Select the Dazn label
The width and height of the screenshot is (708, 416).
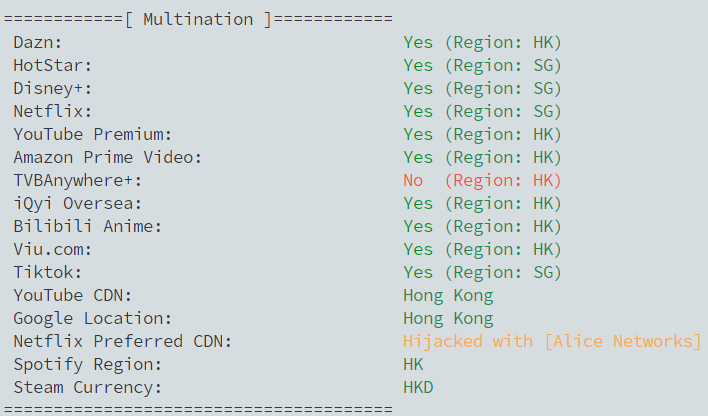(x=37, y=42)
